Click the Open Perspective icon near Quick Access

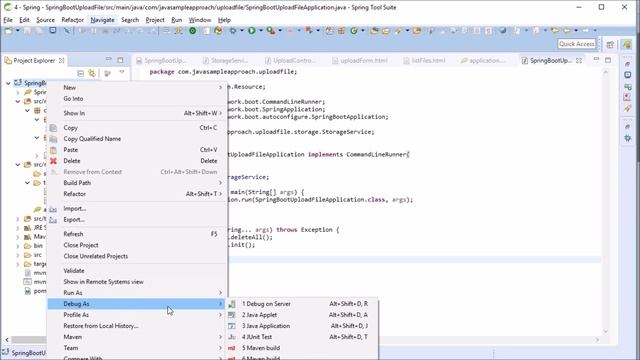click(610, 44)
